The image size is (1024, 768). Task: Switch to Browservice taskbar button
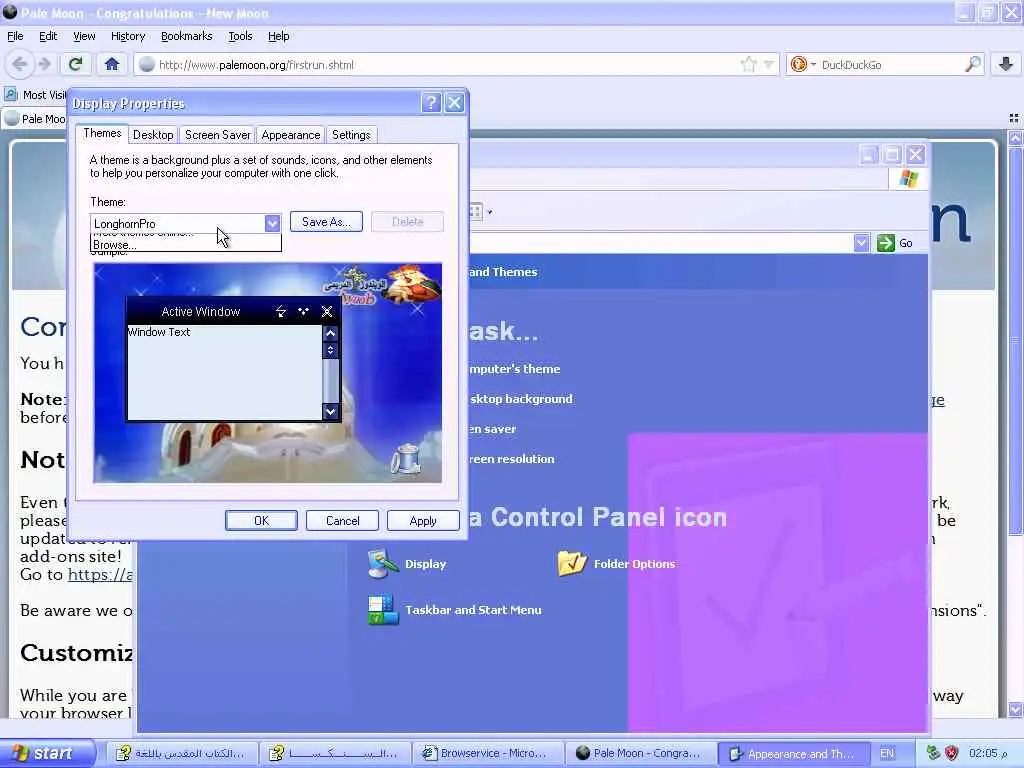click(487, 753)
